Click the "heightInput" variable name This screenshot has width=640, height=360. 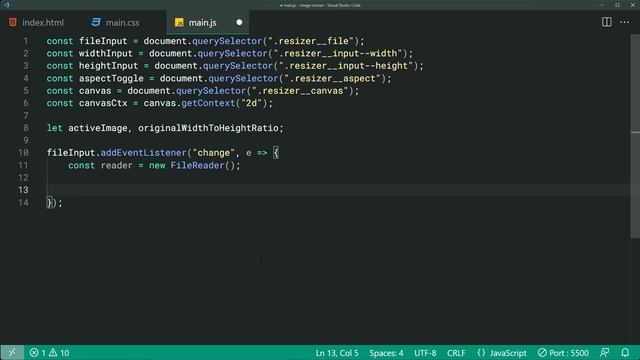109,66
